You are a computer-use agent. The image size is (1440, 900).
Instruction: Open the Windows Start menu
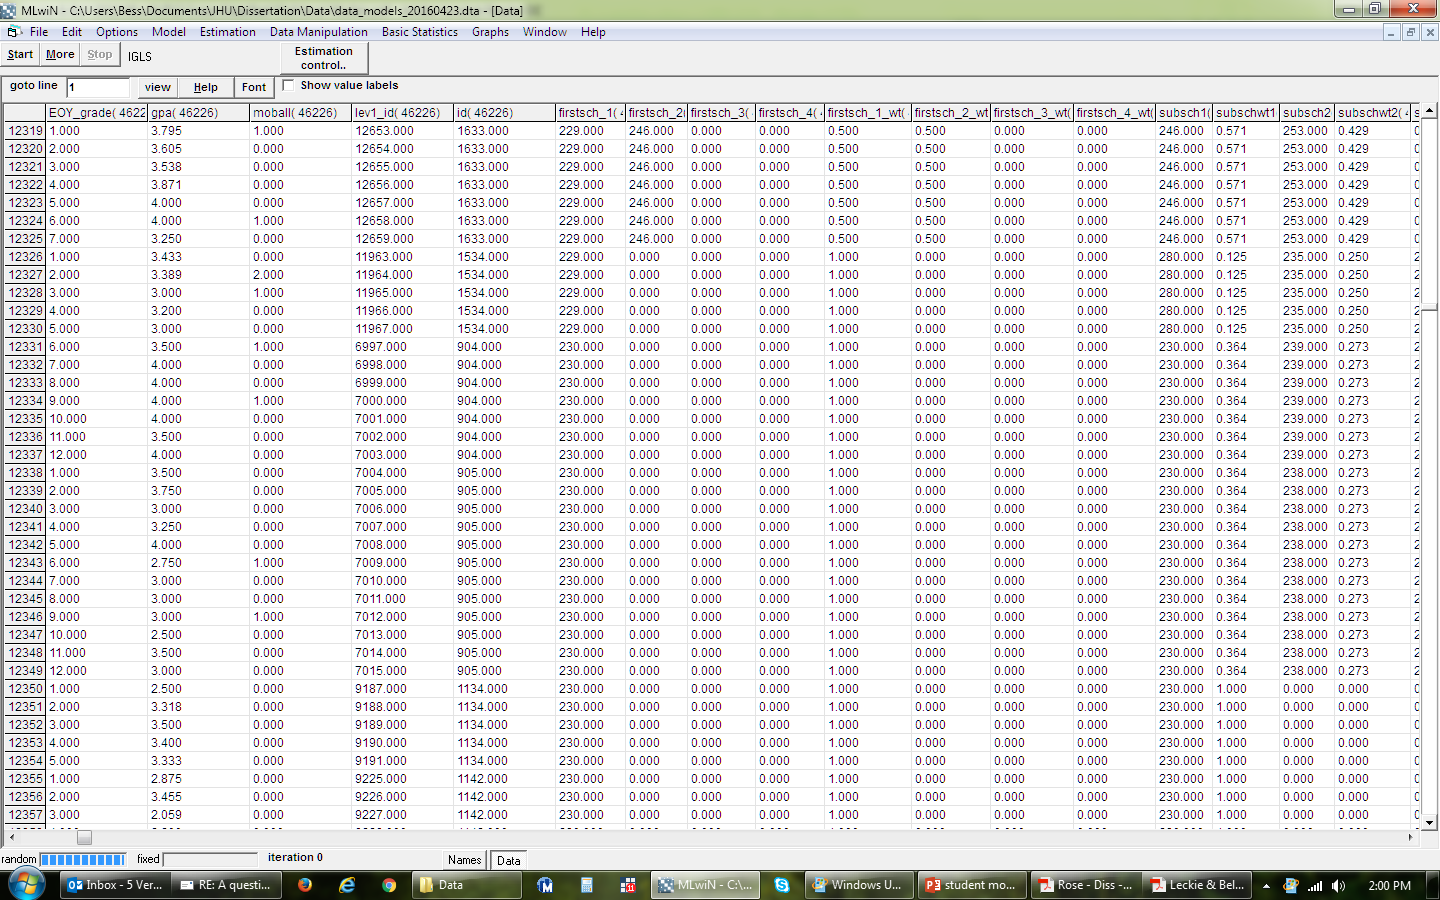(x=26, y=885)
